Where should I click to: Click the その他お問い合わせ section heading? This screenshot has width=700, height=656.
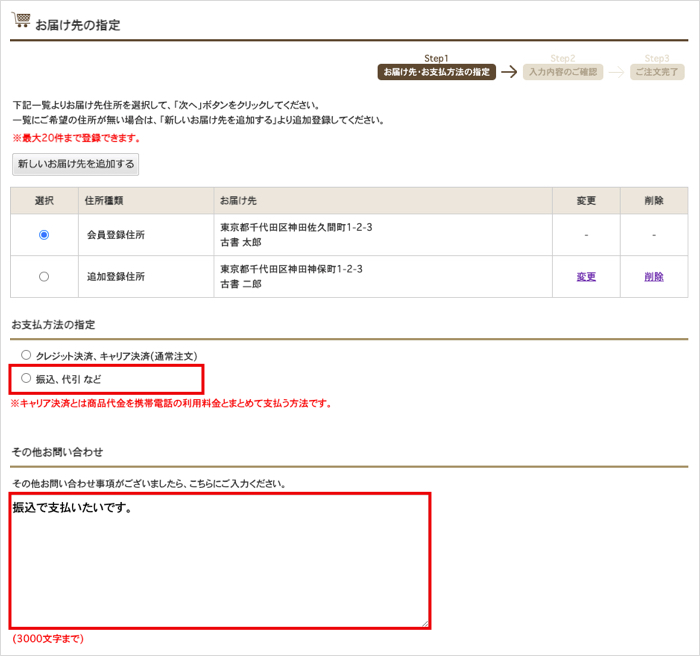(57, 452)
